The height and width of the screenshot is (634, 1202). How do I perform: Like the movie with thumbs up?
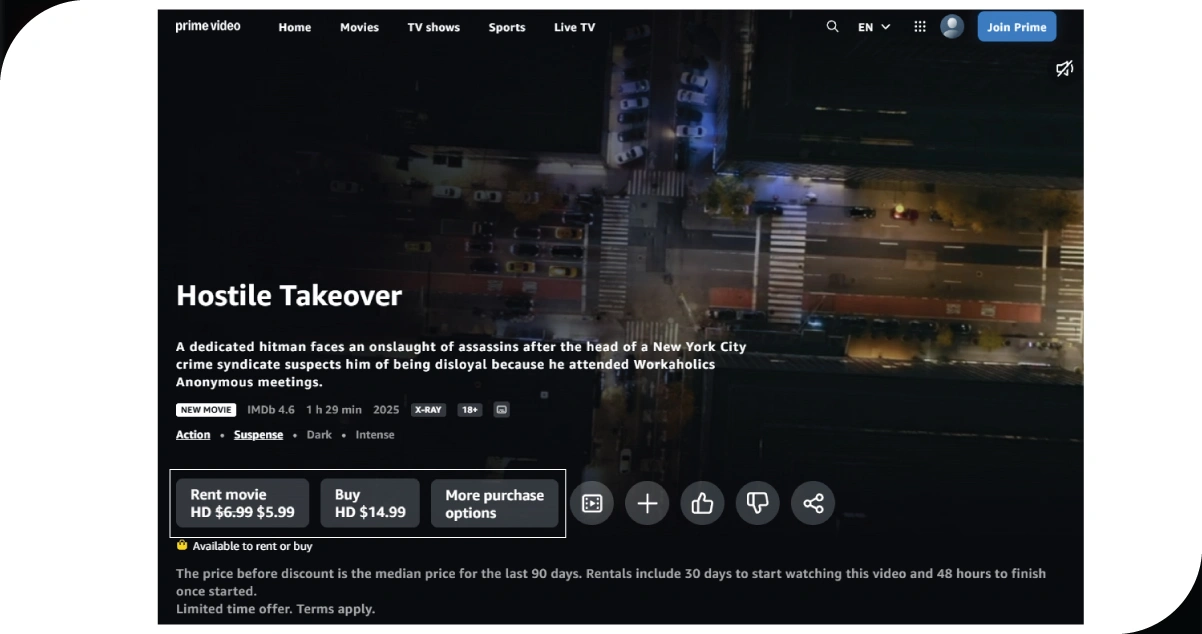pos(702,503)
